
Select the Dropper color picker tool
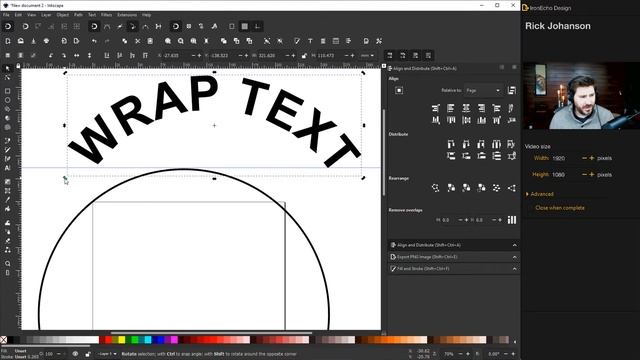click(x=7, y=200)
